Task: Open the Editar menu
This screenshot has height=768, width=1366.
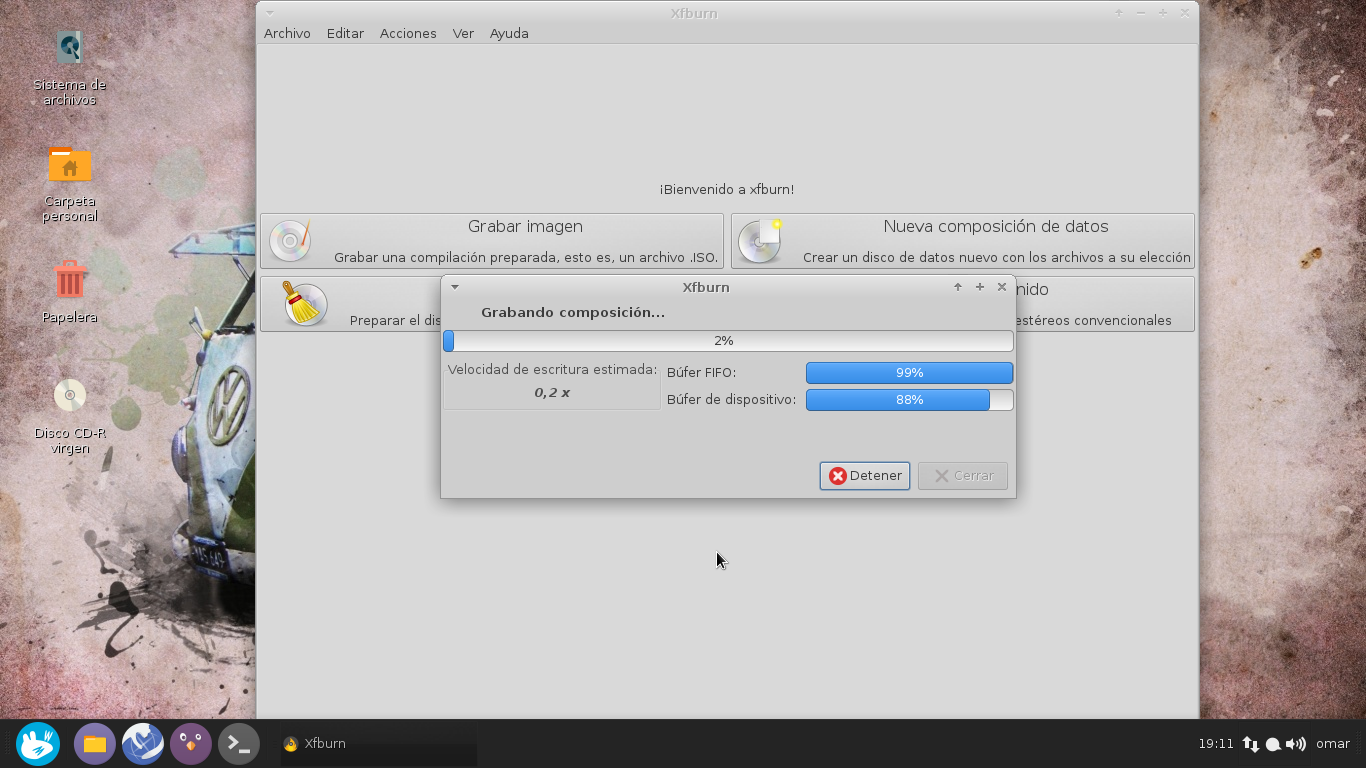Action: [345, 33]
